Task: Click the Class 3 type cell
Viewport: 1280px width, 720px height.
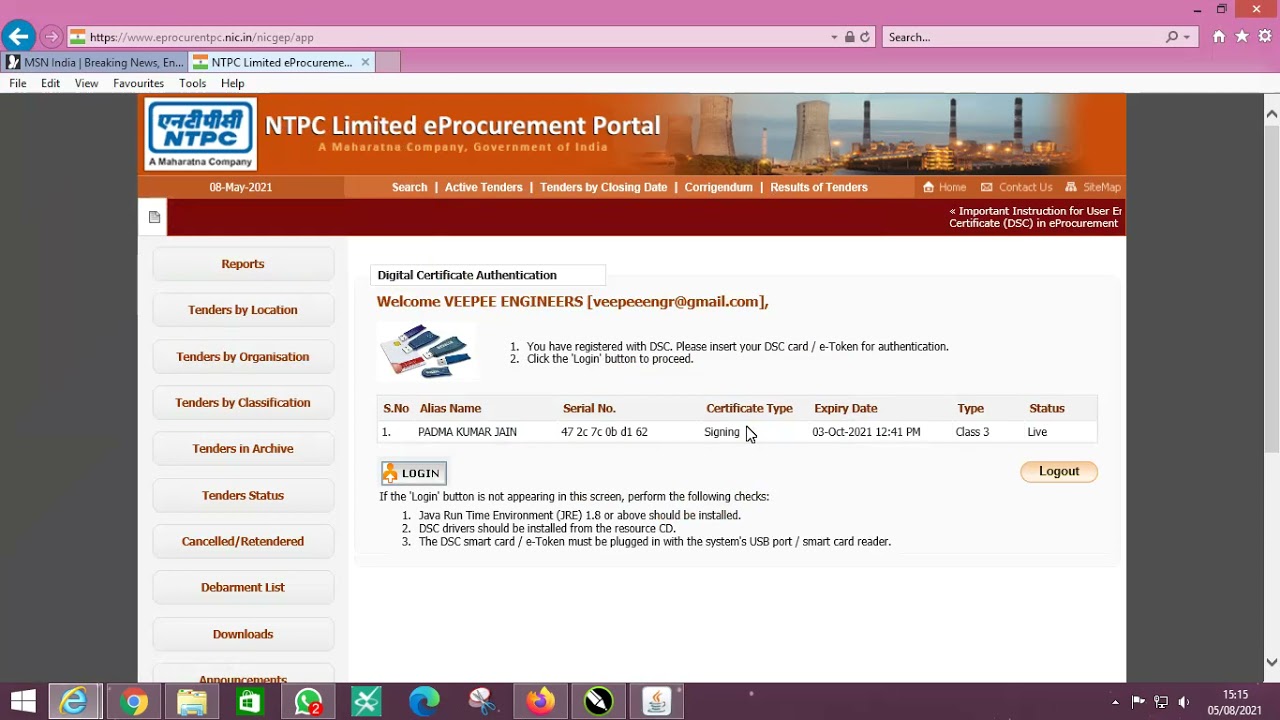Action: [972, 432]
